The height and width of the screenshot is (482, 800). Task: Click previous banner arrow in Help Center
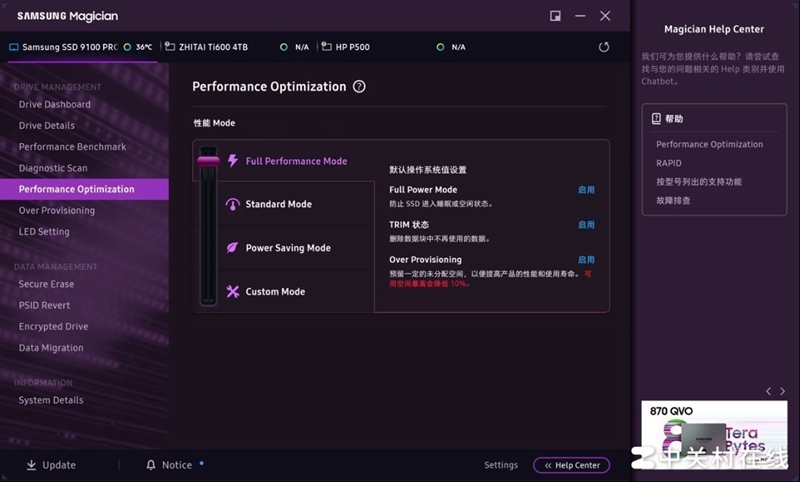768,391
